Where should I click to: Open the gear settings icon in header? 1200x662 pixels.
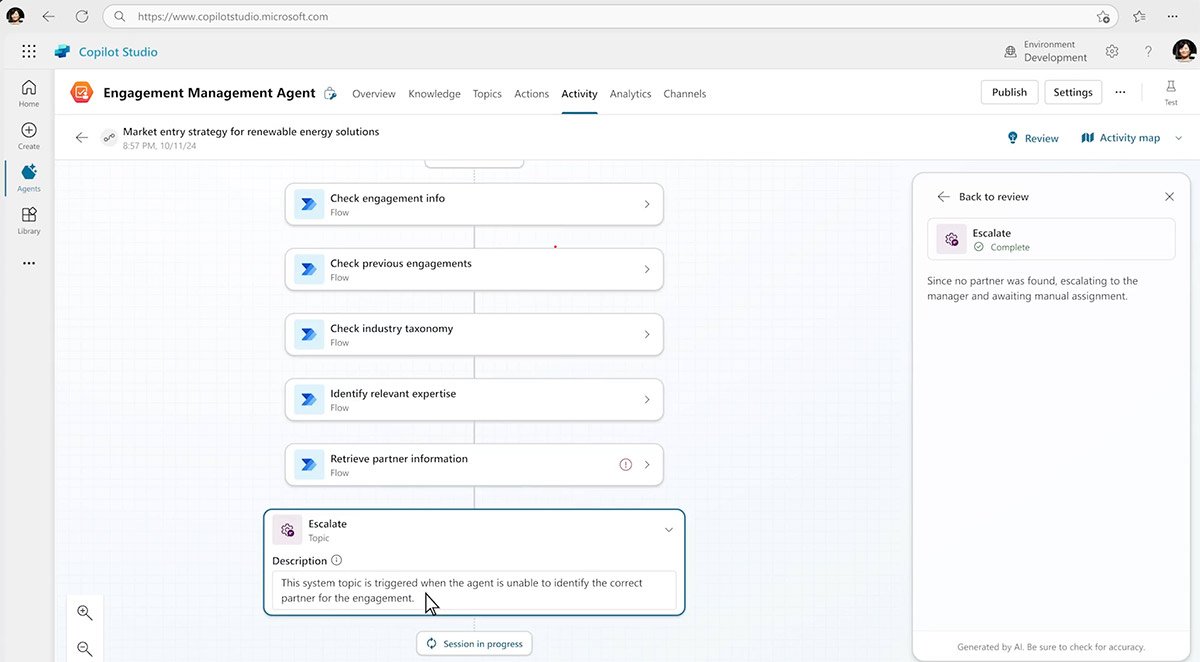[1112, 52]
